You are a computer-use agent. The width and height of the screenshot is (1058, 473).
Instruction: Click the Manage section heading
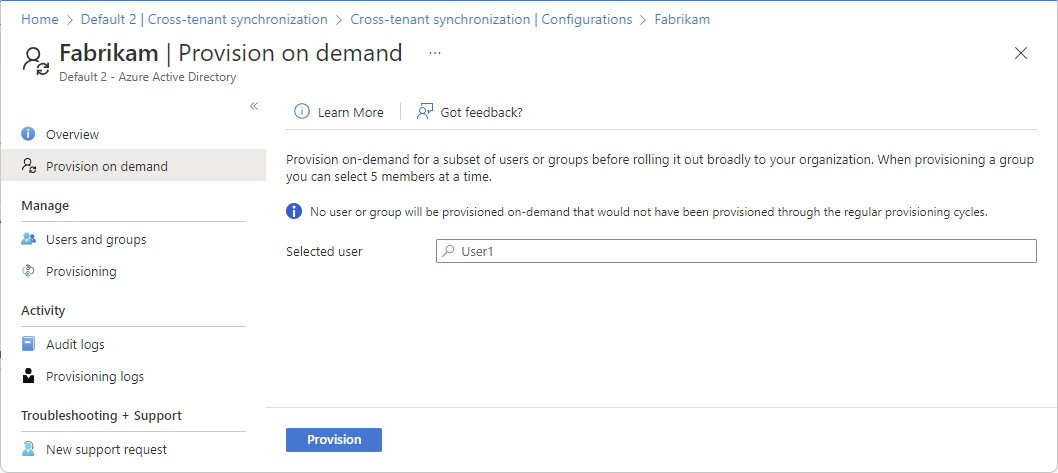[45, 204]
